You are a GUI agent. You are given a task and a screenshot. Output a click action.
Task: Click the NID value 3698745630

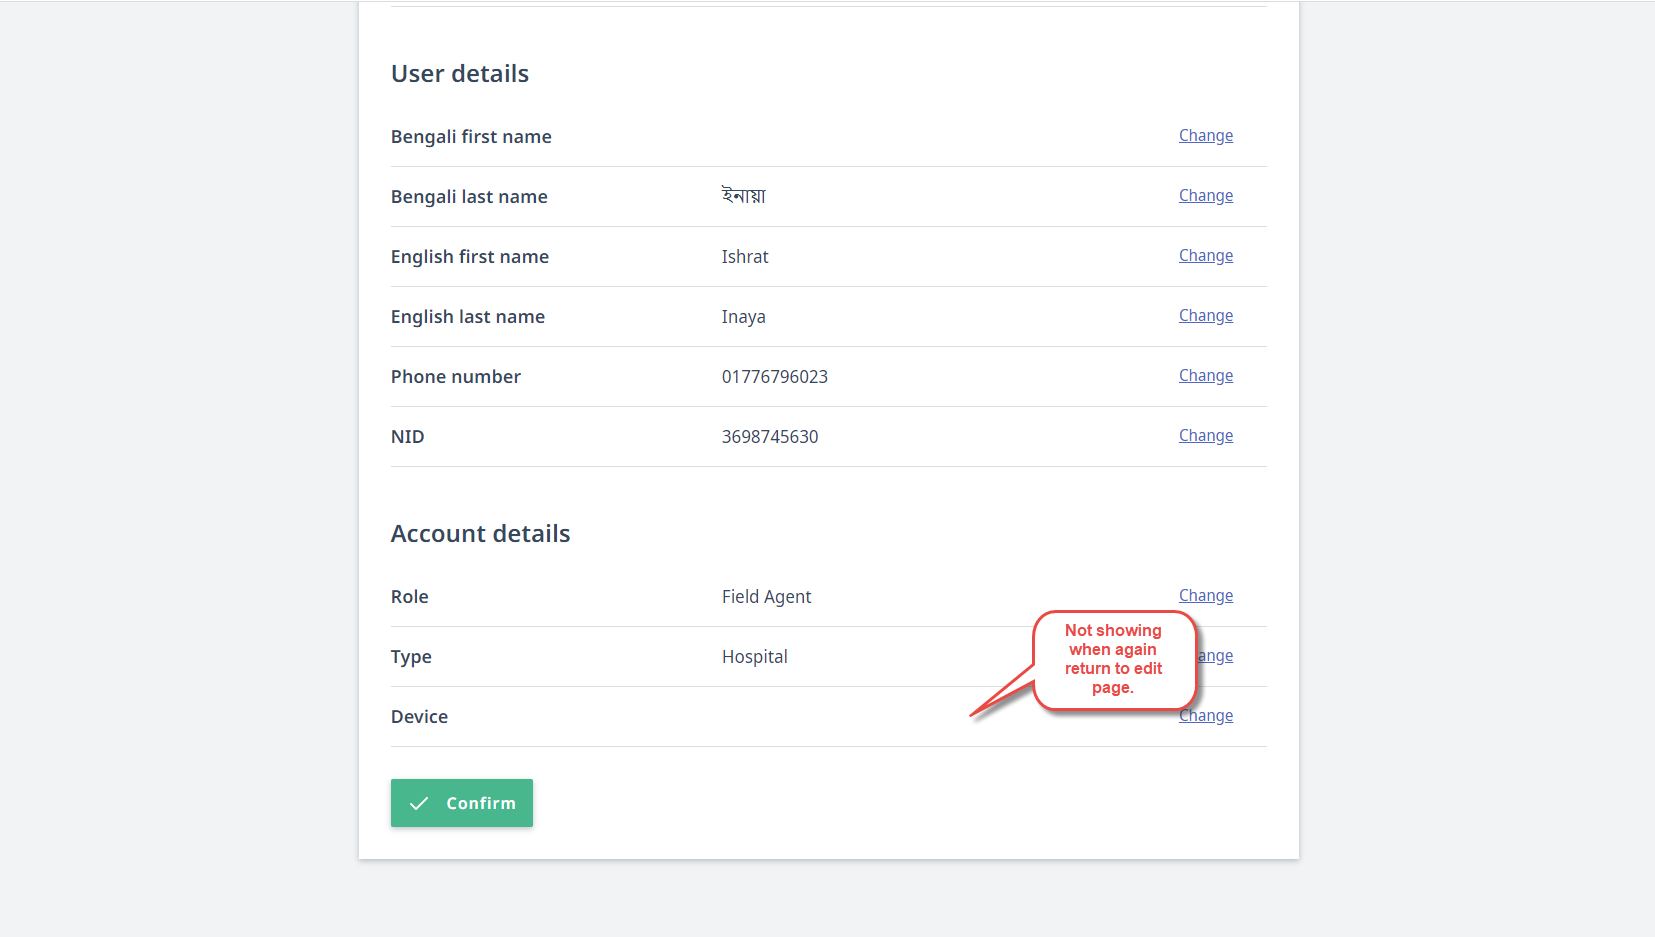[770, 436]
